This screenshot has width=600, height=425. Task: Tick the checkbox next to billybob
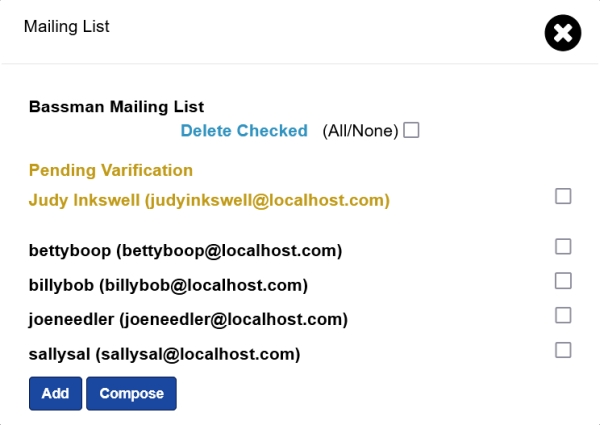click(x=563, y=281)
